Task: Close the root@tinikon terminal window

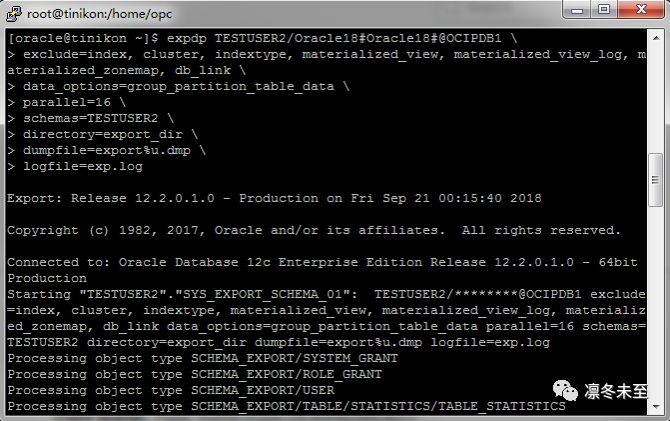Action: point(643,10)
